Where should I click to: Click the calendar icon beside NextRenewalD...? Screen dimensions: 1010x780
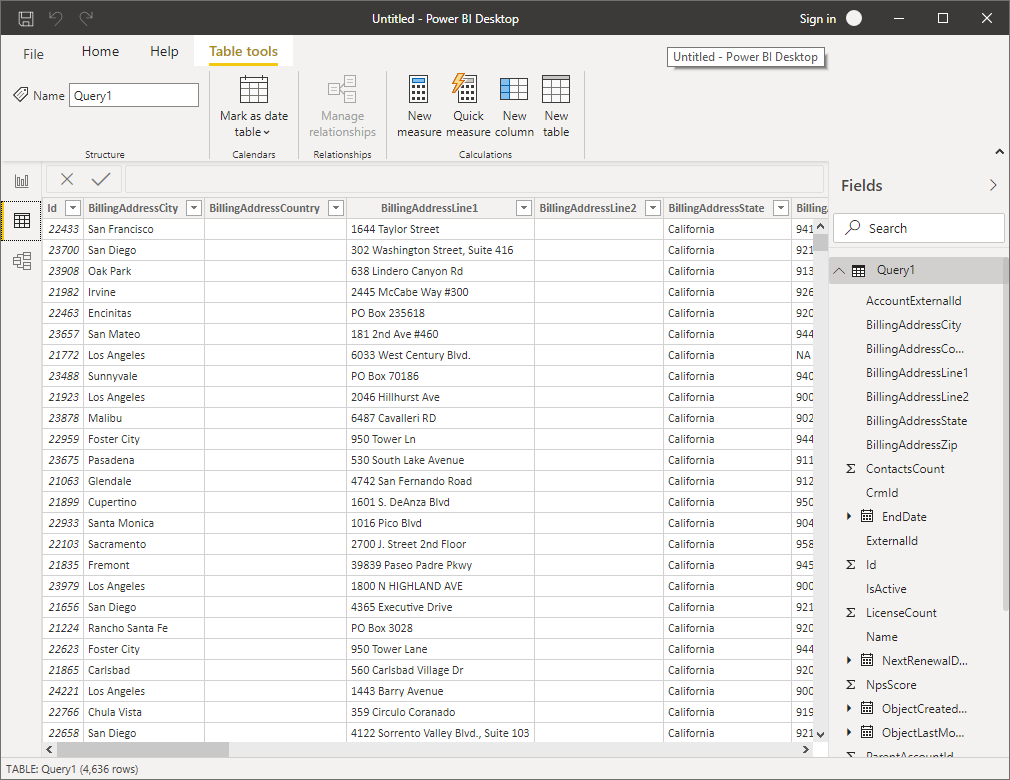(x=867, y=660)
